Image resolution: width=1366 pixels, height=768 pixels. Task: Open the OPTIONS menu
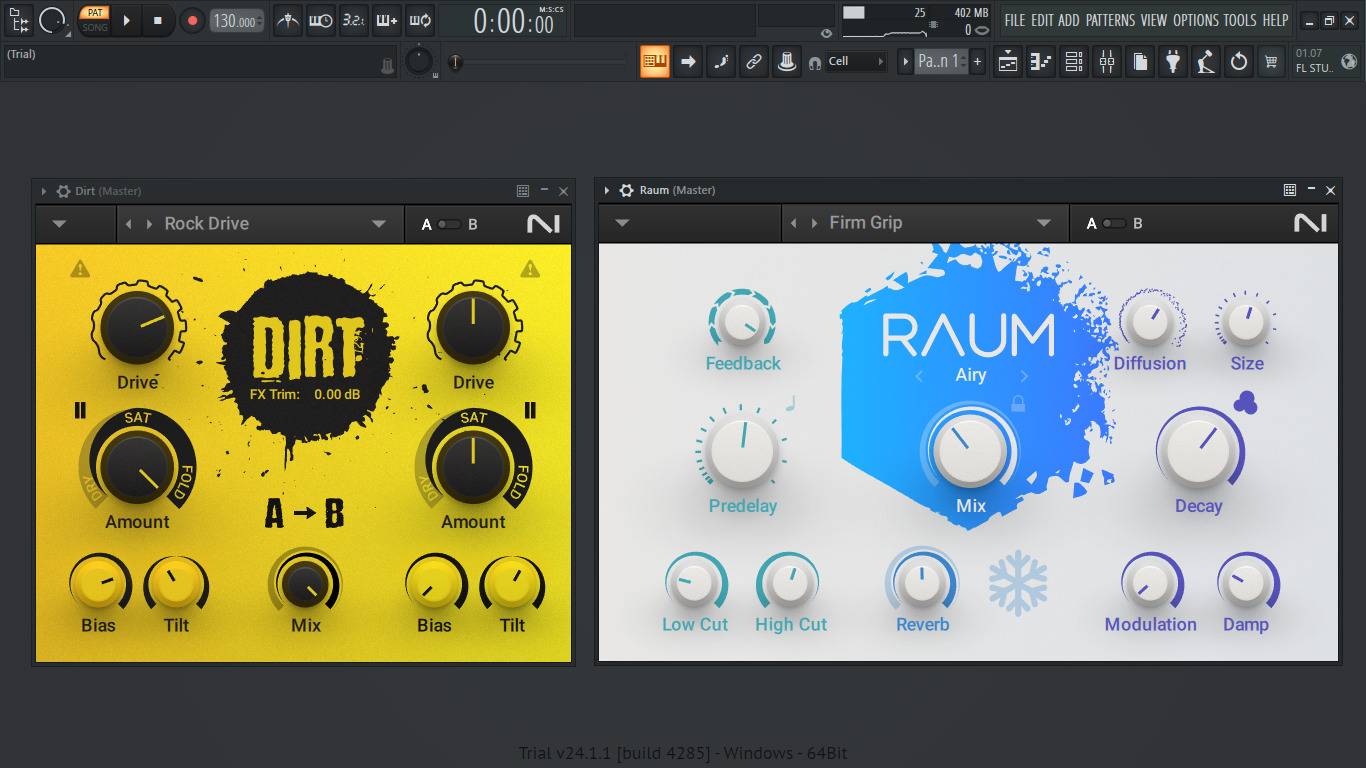point(1196,20)
